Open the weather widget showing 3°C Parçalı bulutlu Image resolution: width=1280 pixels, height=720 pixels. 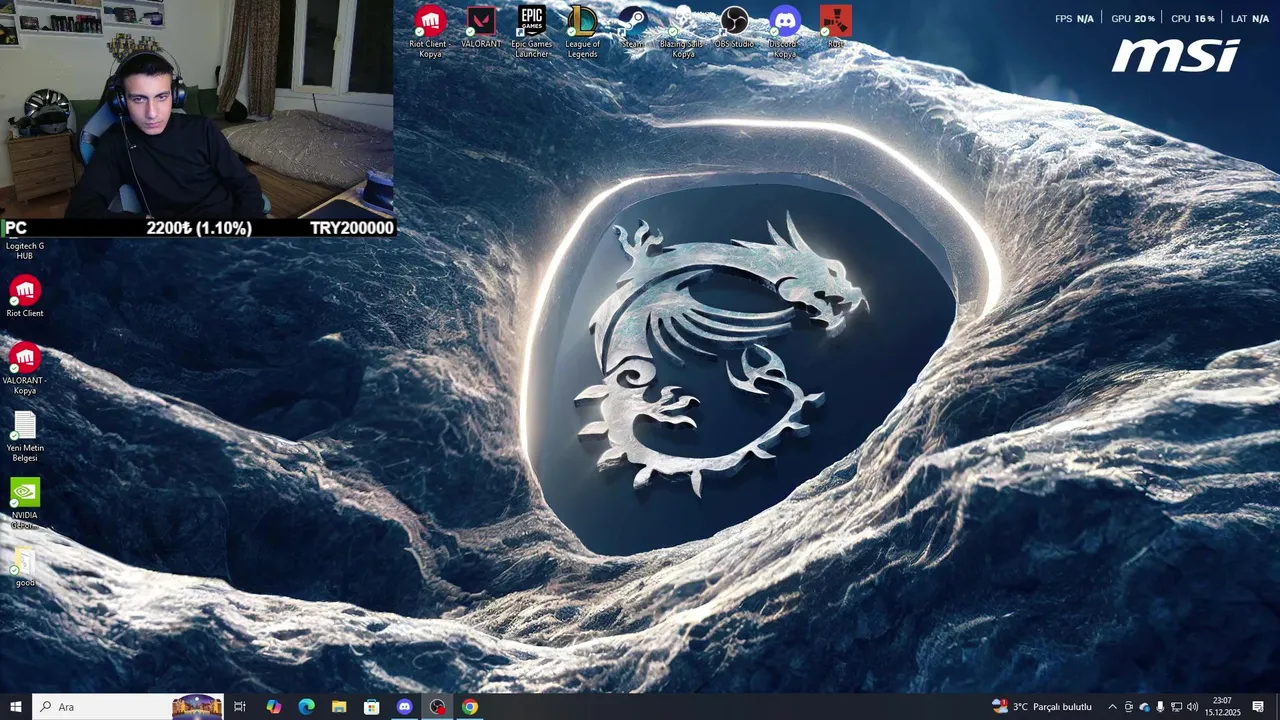coord(1041,707)
